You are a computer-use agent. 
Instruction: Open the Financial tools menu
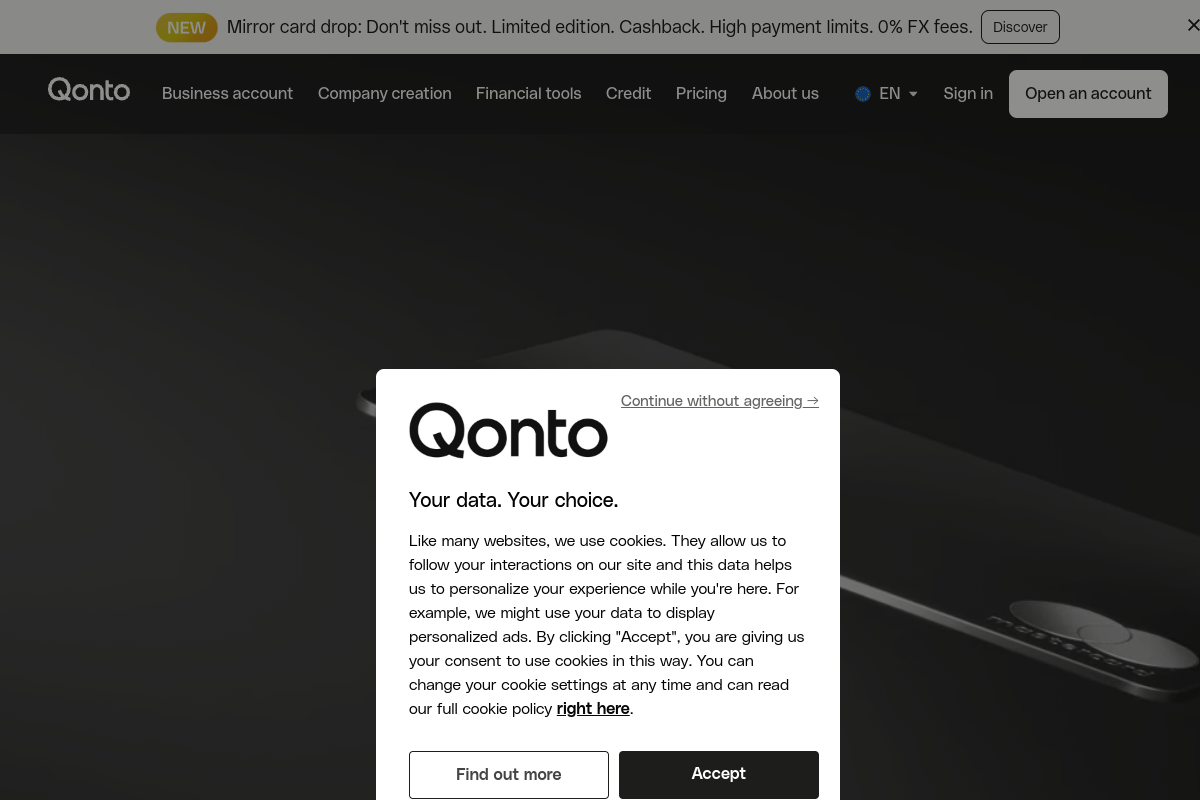click(x=528, y=93)
